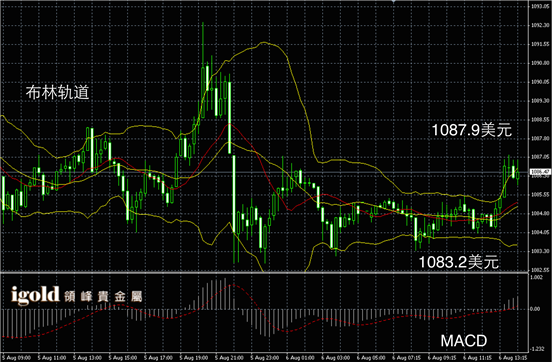Click the MACD 1.002 scale value

coord(537,277)
